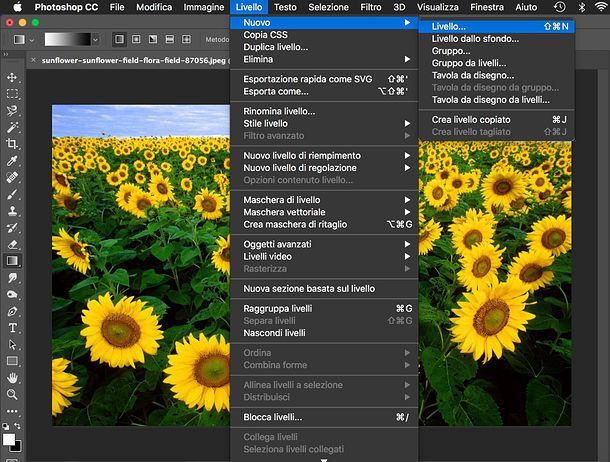Expand the Maschera di livello submenu

(324, 200)
